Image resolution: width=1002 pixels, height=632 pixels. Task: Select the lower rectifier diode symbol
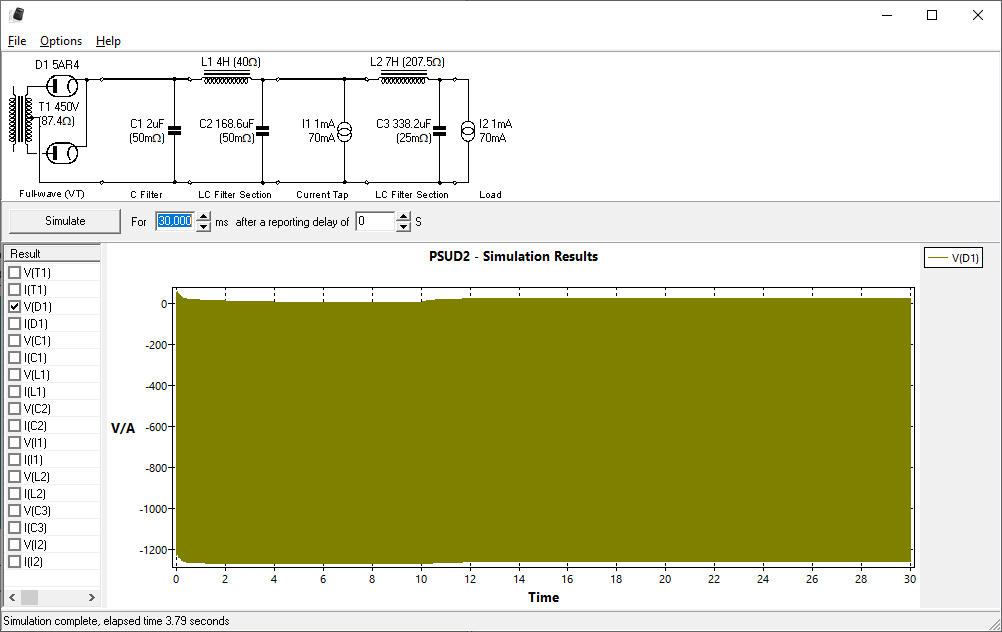[x=62, y=153]
